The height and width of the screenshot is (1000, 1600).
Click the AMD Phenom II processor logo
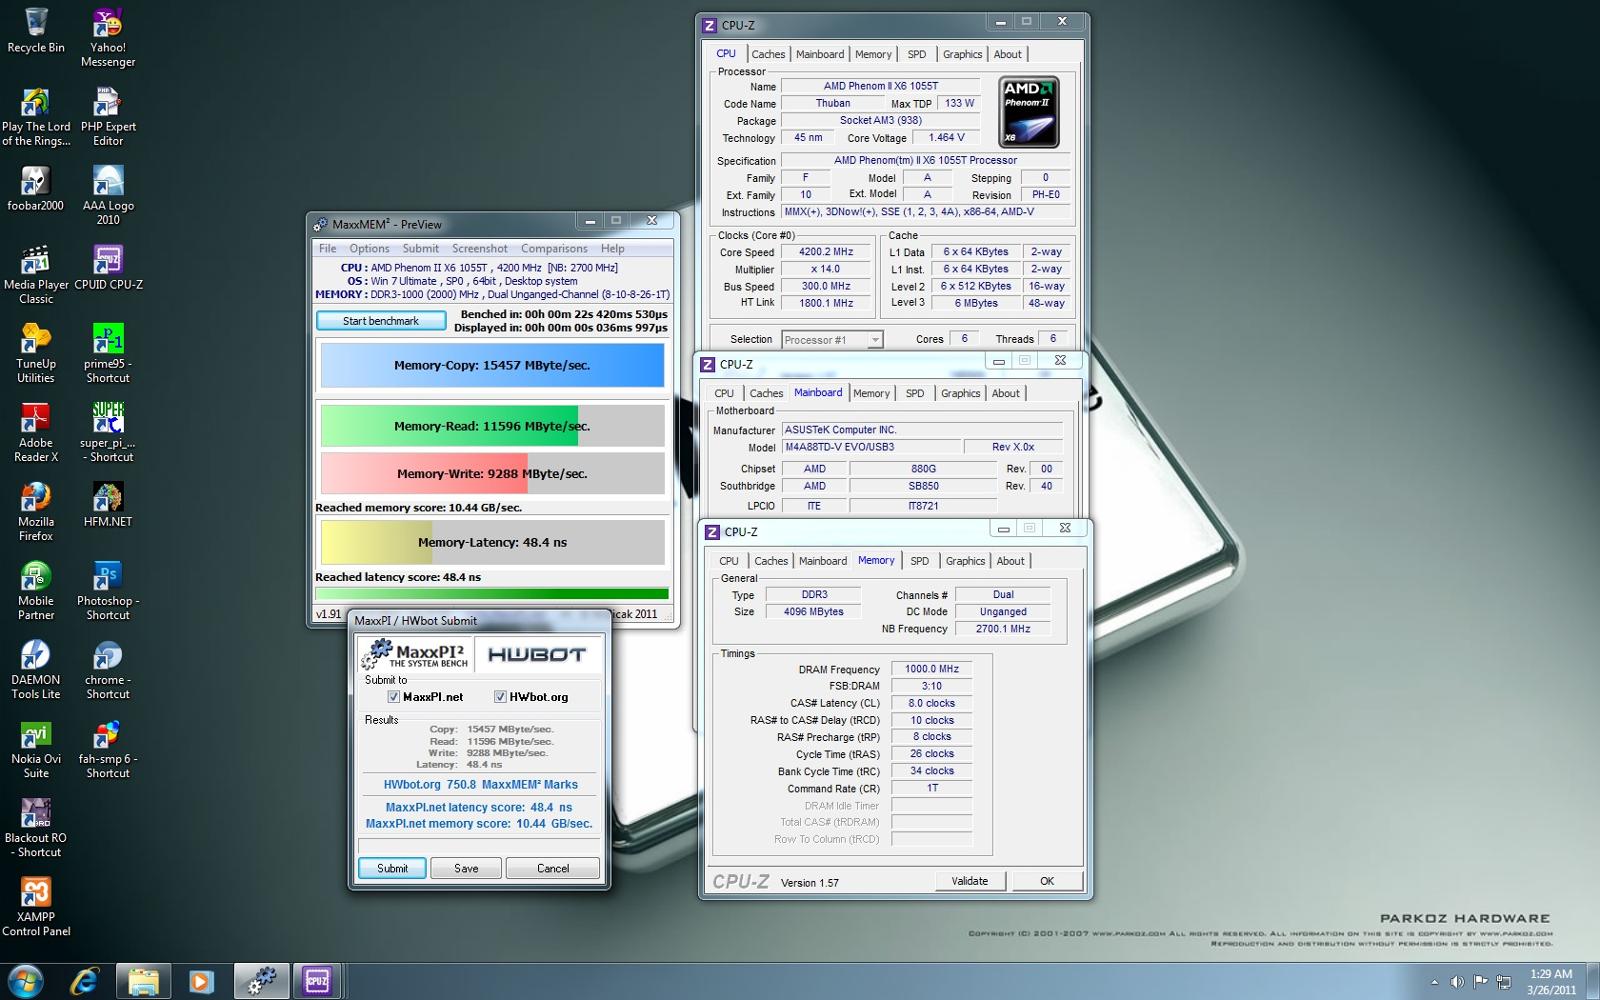[x=1029, y=112]
